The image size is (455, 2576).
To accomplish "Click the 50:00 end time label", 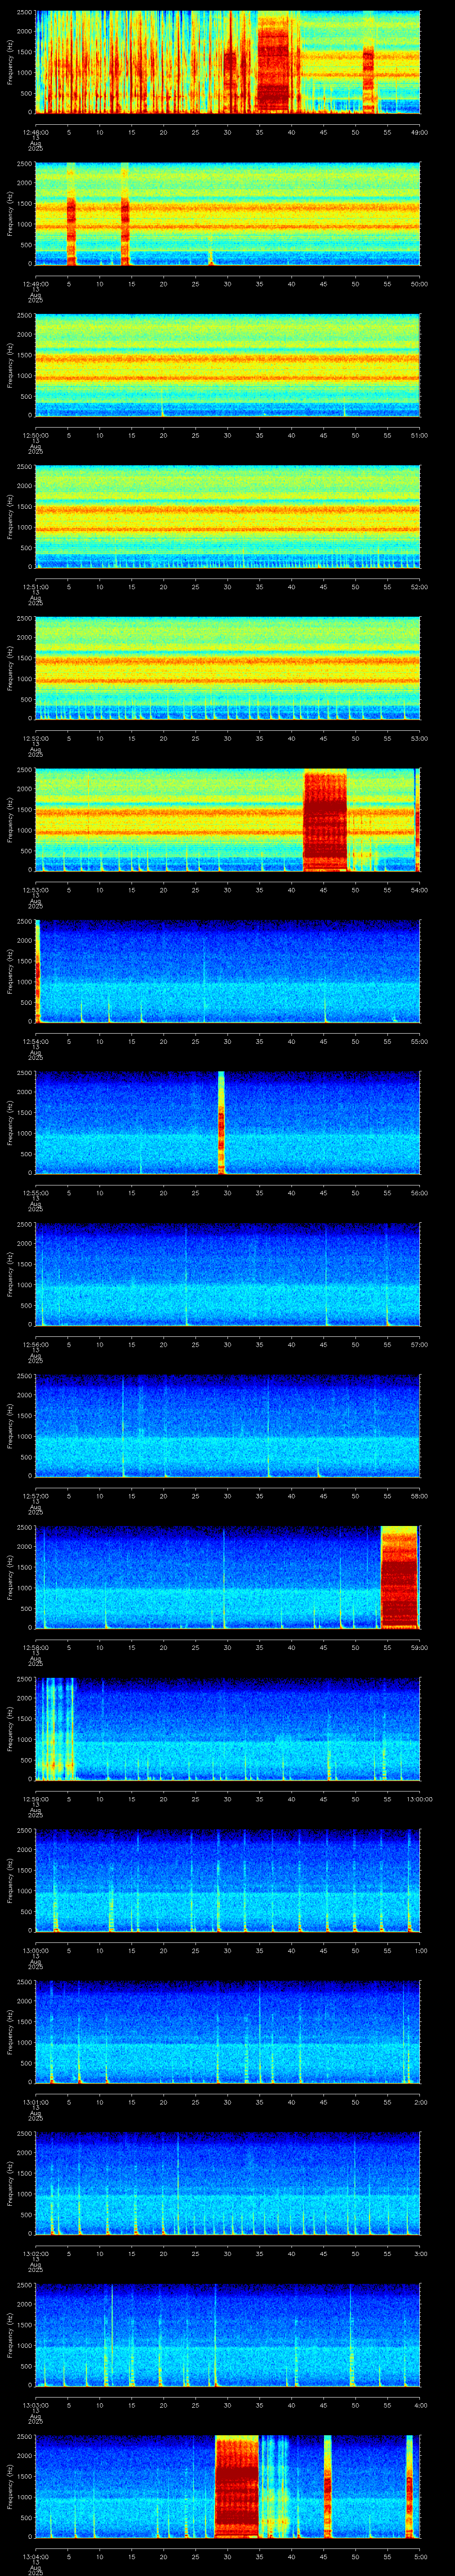I will (x=420, y=284).
